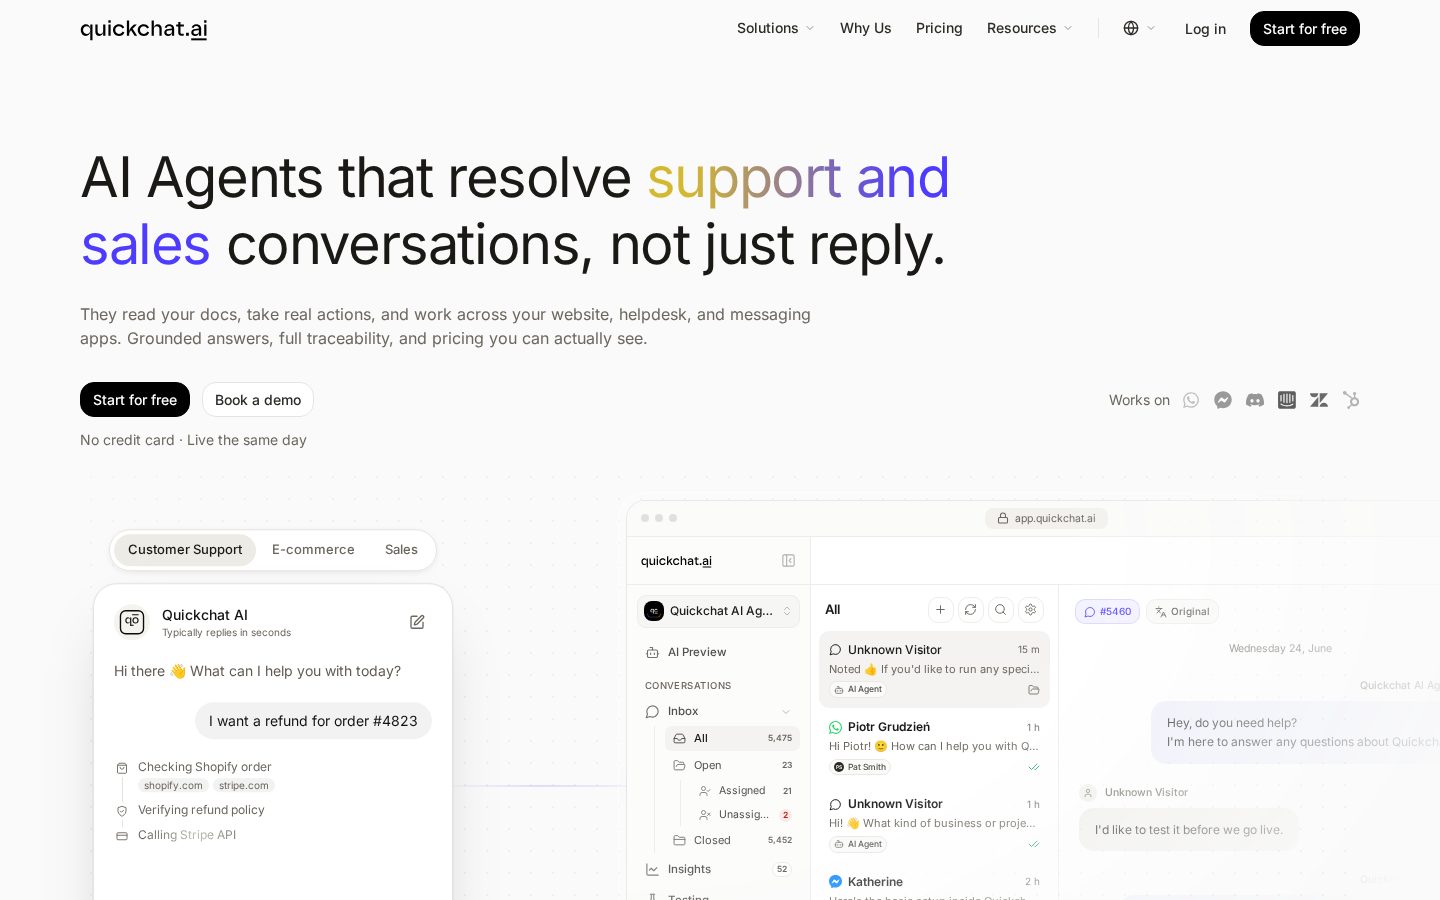Click the Messenger icon next to Katherine
This screenshot has width=1440, height=900.
(835, 882)
